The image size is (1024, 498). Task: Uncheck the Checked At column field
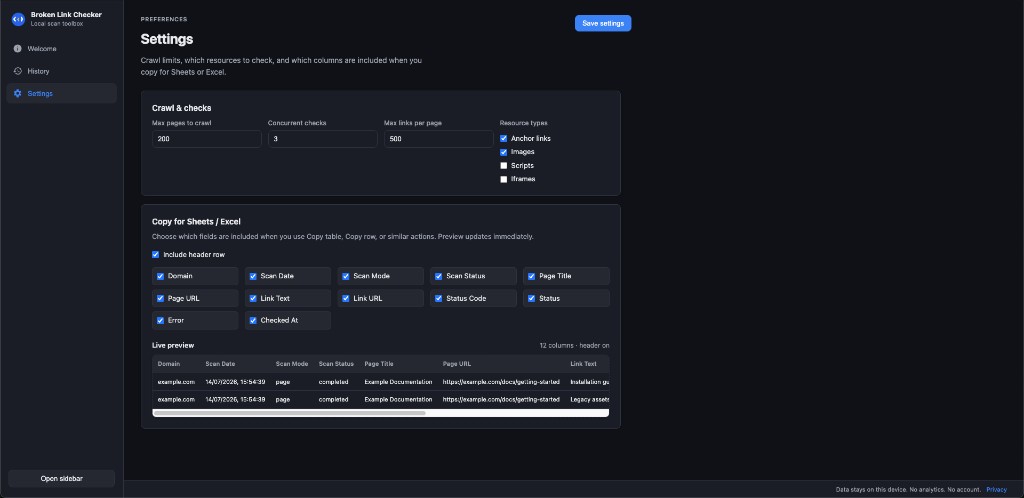(253, 320)
